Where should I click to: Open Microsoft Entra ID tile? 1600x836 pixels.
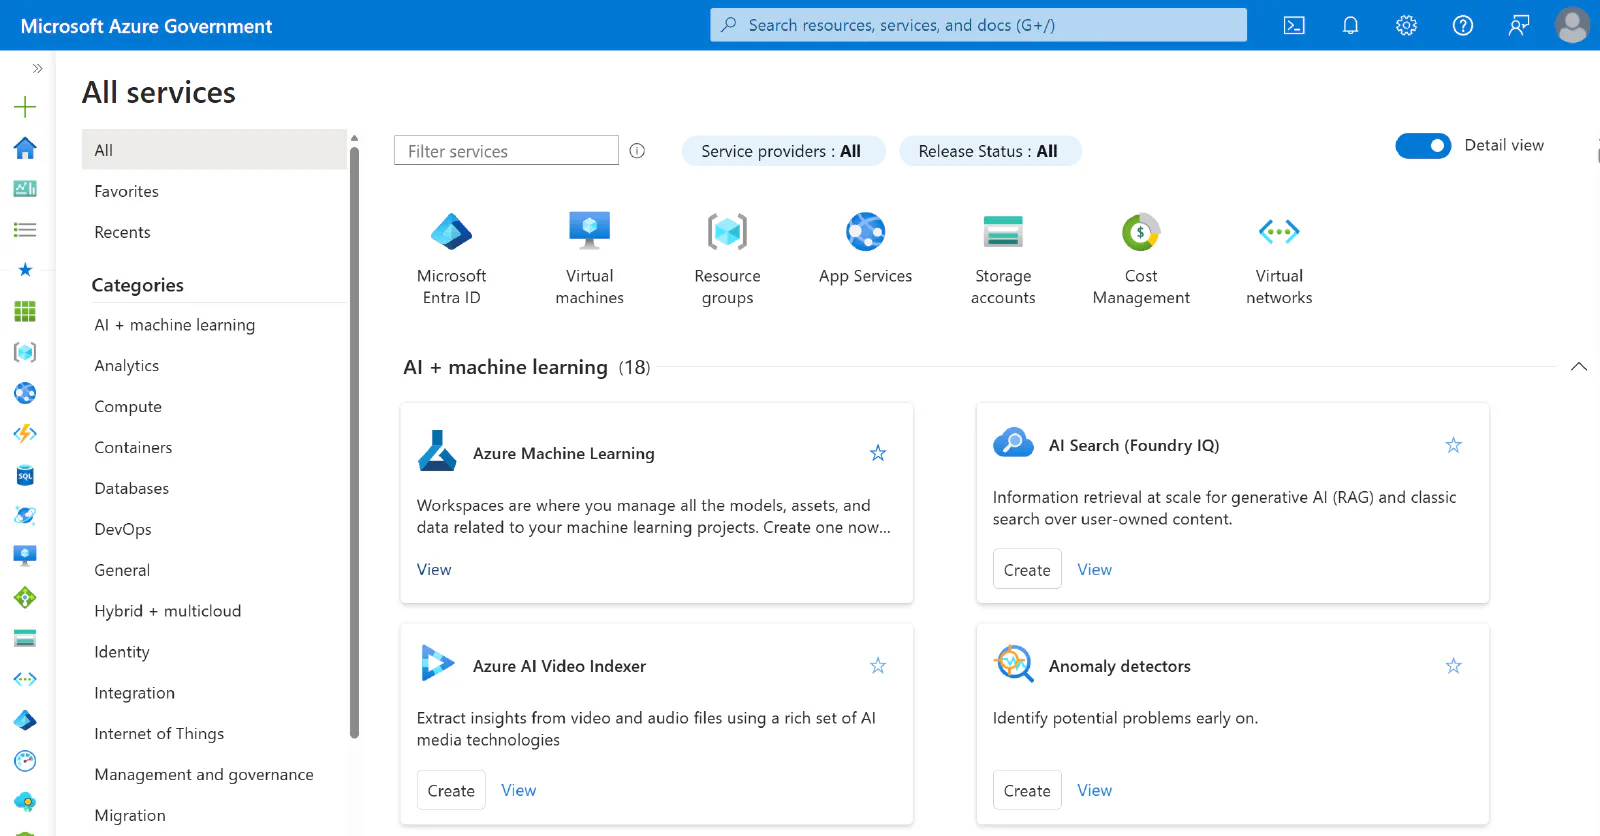pyautogui.click(x=451, y=258)
